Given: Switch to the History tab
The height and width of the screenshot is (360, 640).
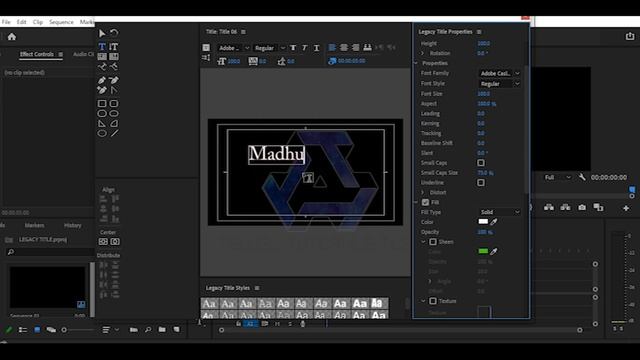Looking at the screenshot, I should pyautogui.click(x=73, y=225).
